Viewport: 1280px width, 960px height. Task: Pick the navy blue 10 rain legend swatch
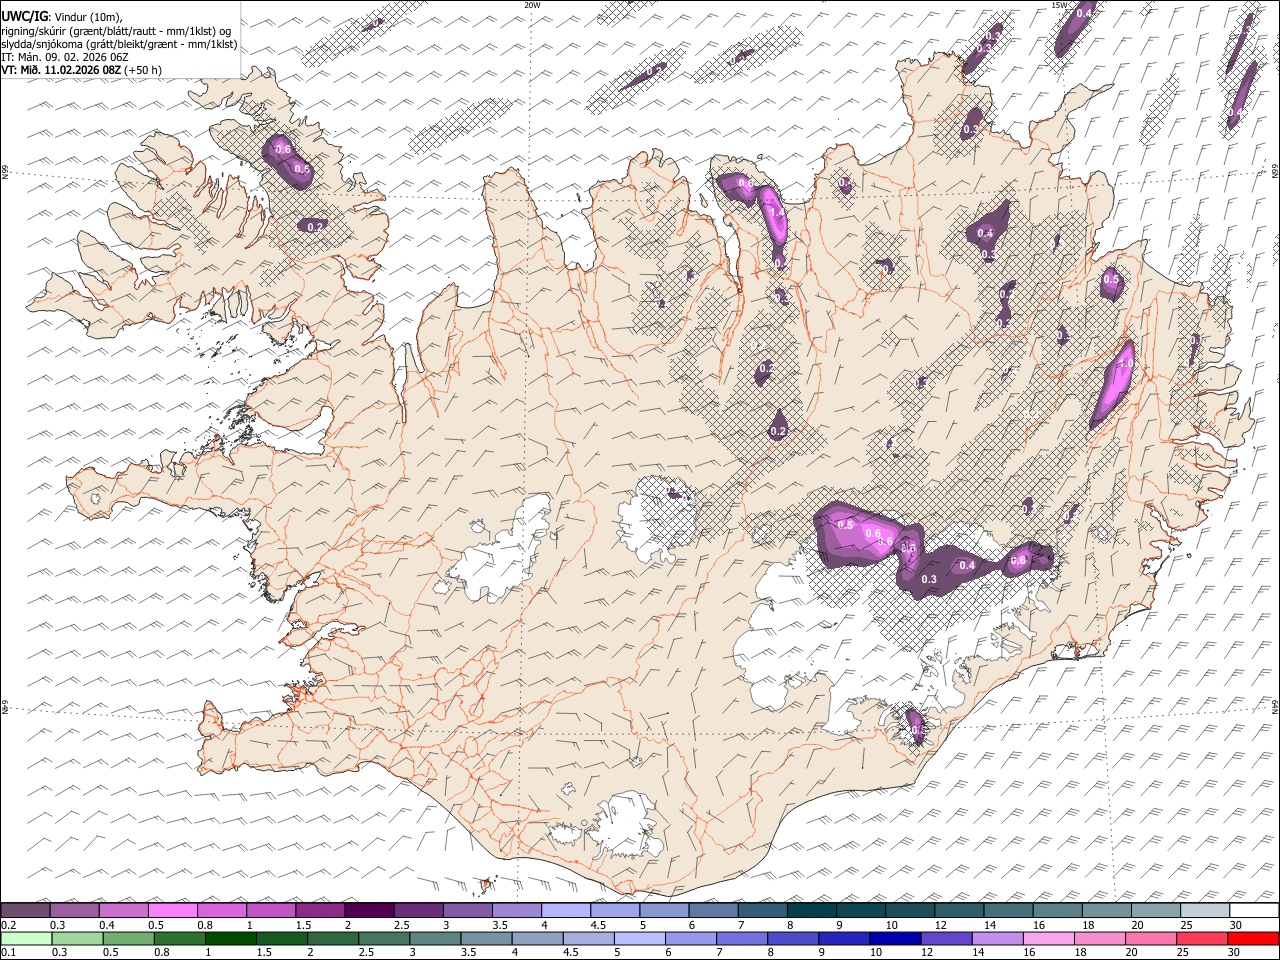coord(895,939)
